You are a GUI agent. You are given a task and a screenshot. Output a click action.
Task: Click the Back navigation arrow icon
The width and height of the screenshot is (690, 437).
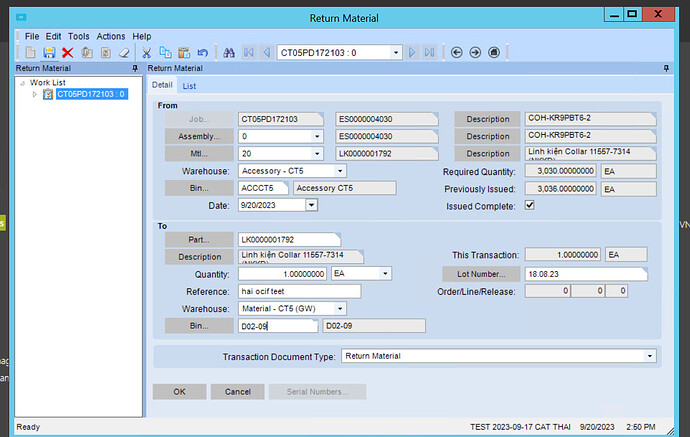coord(457,52)
